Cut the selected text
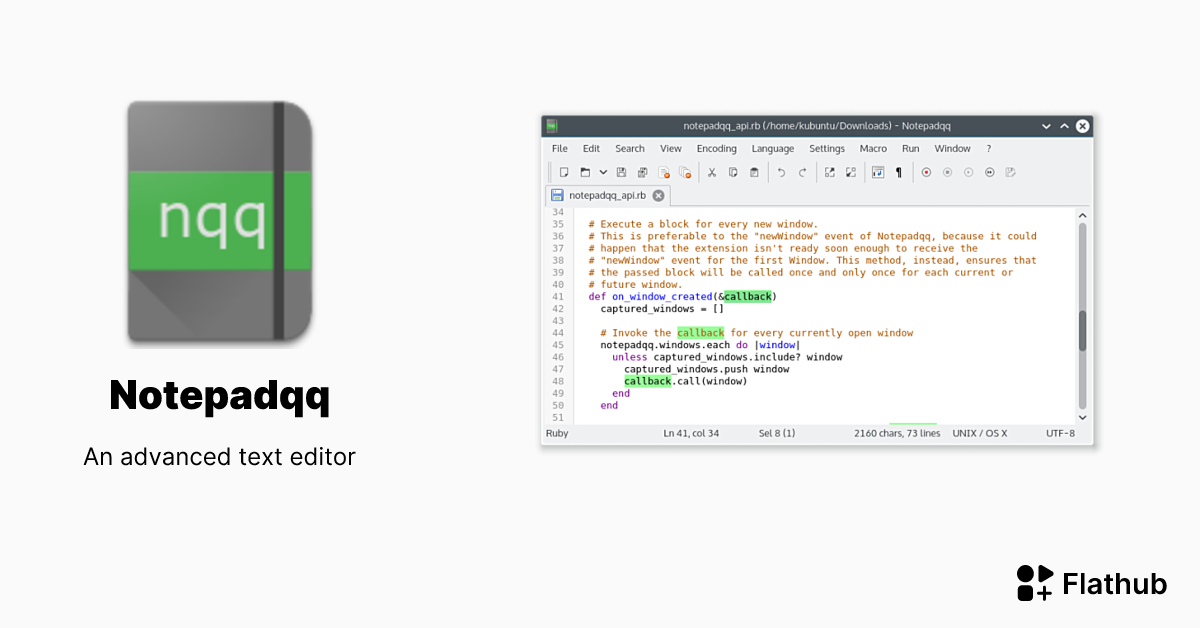 [x=712, y=172]
